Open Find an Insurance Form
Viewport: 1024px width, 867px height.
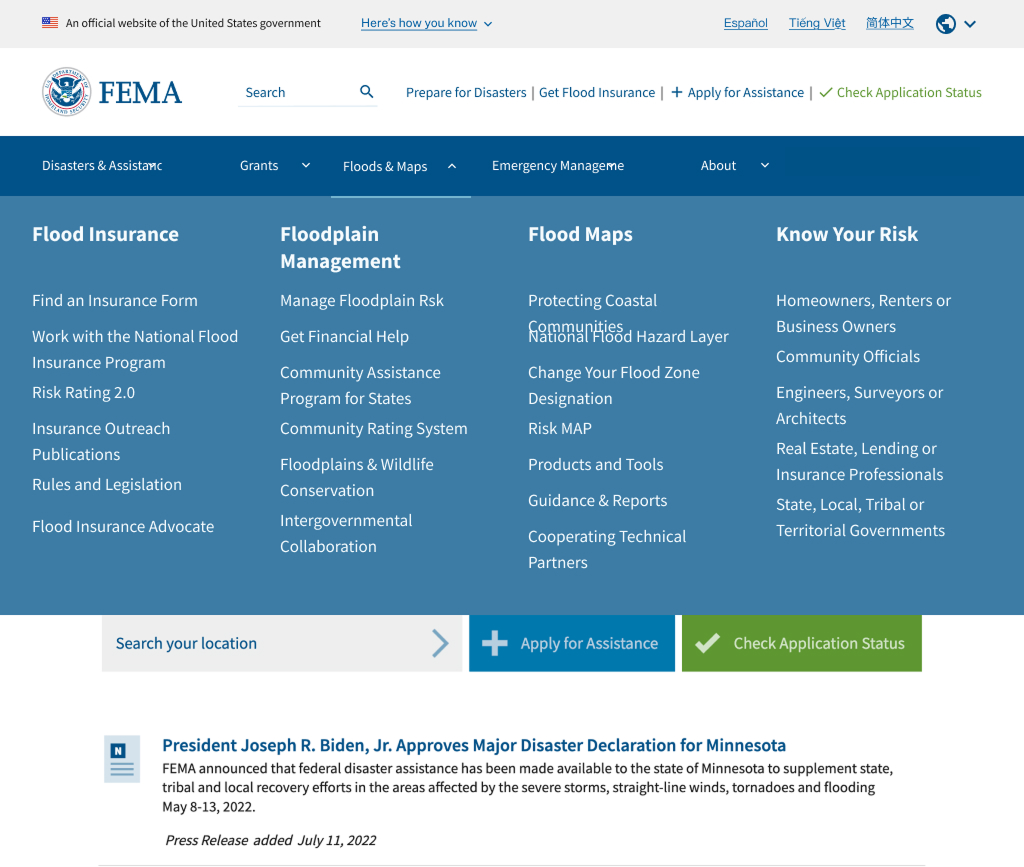[x=115, y=300]
